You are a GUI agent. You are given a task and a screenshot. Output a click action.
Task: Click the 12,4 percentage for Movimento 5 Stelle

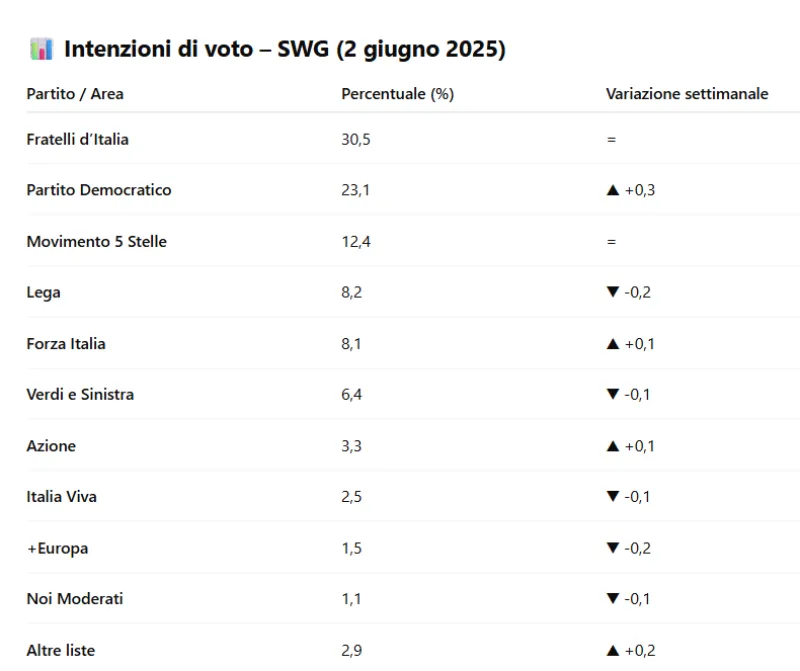point(356,242)
